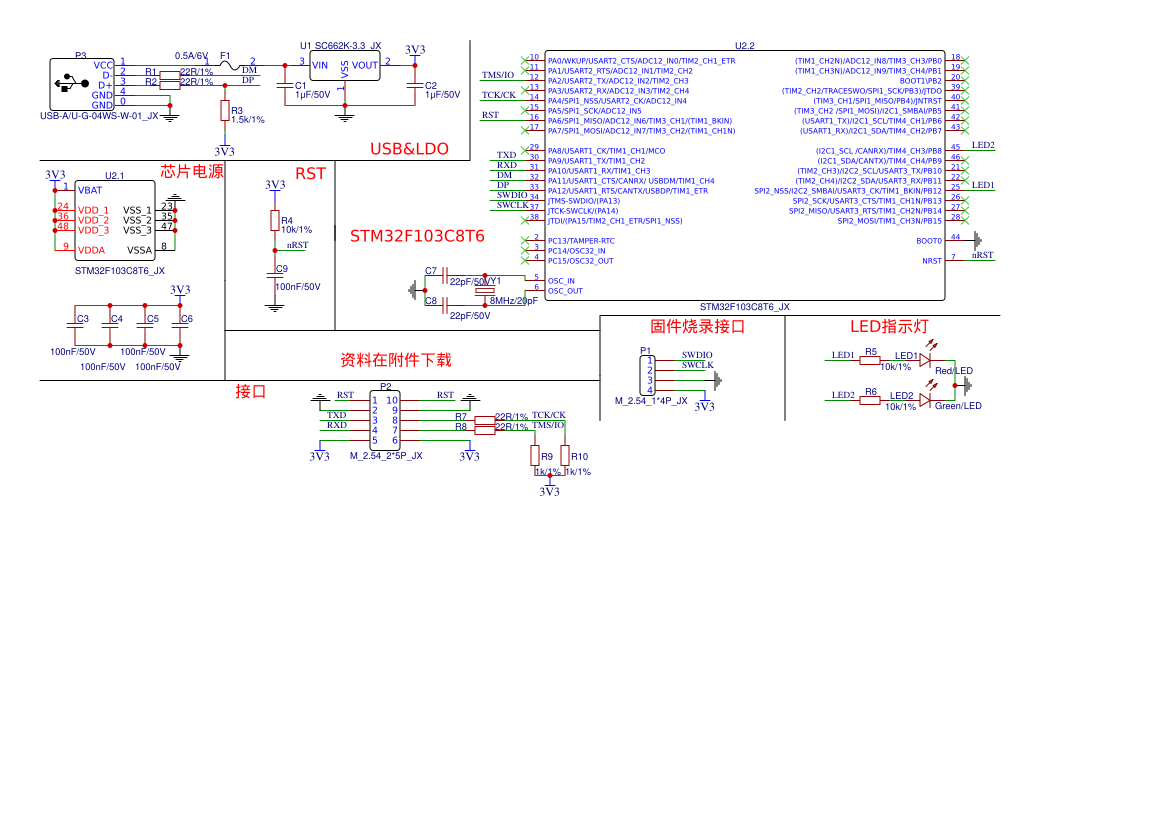Click the VDDA pin label on U2.1

point(91,251)
